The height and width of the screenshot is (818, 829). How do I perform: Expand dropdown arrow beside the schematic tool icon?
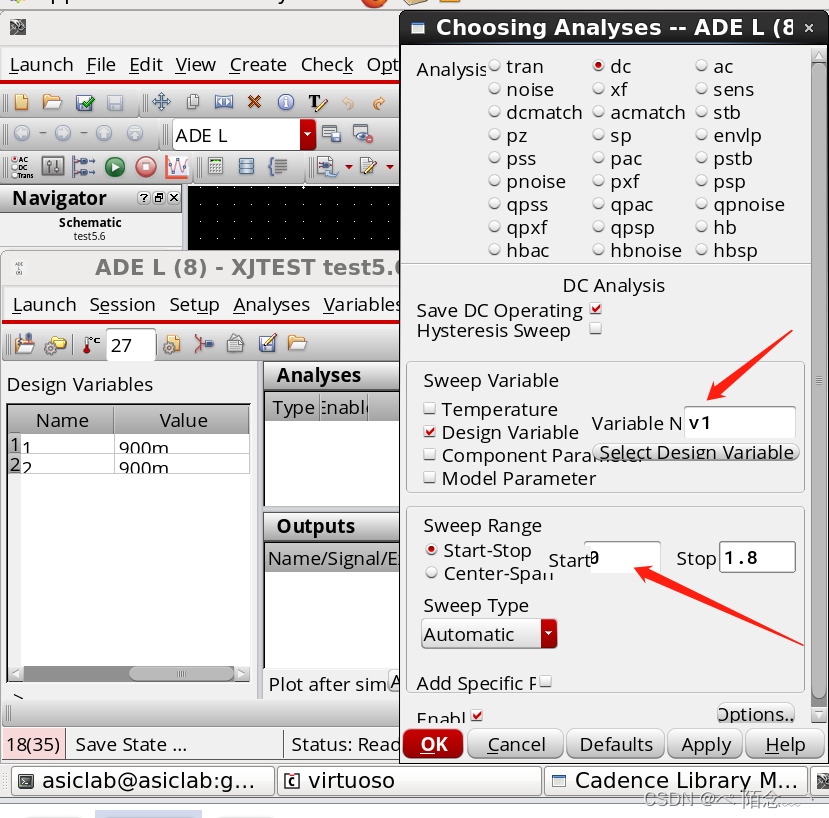[x=348, y=167]
